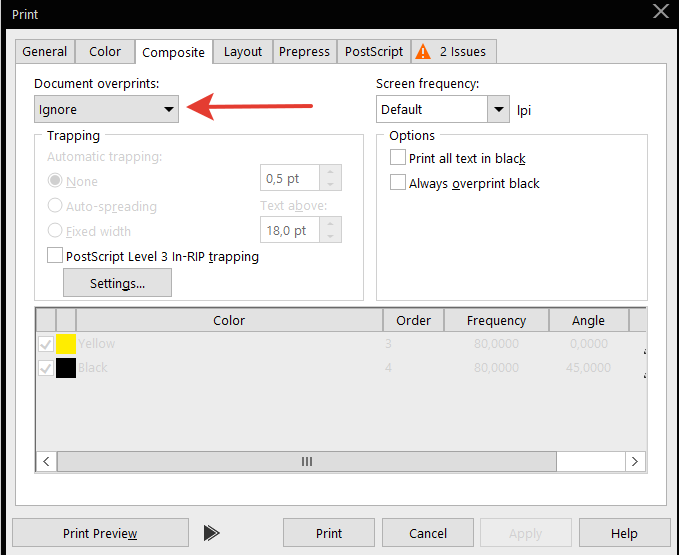
Task: Click the Angle column header
Action: (588, 320)
